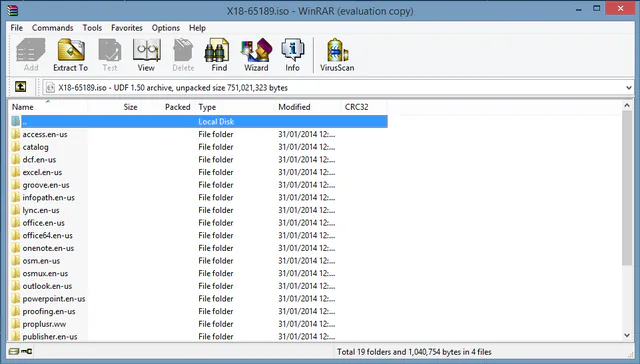Open the Tools menu

(x=92, y=28)
